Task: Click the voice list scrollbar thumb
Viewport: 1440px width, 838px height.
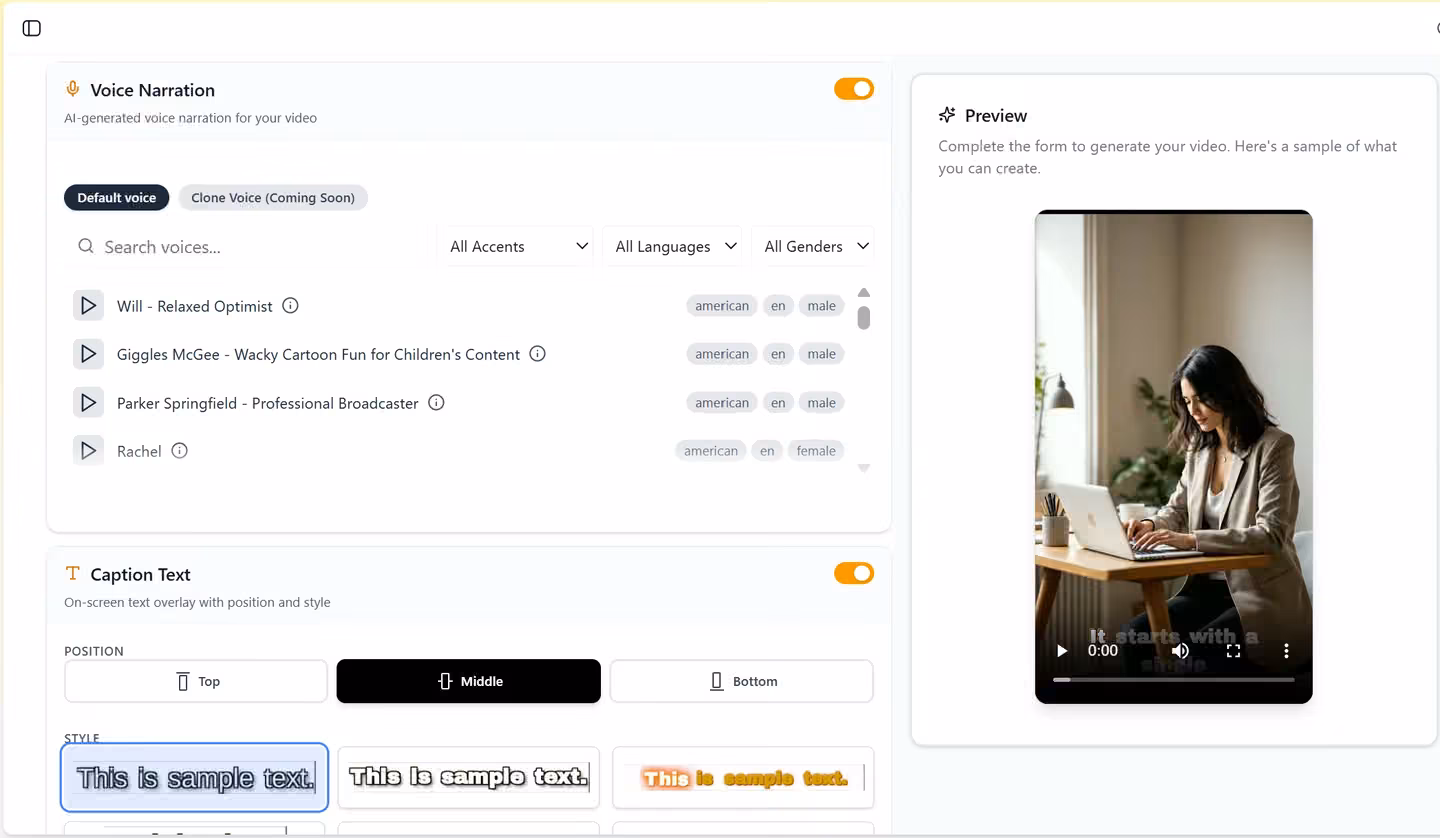Action: (864, 317)
